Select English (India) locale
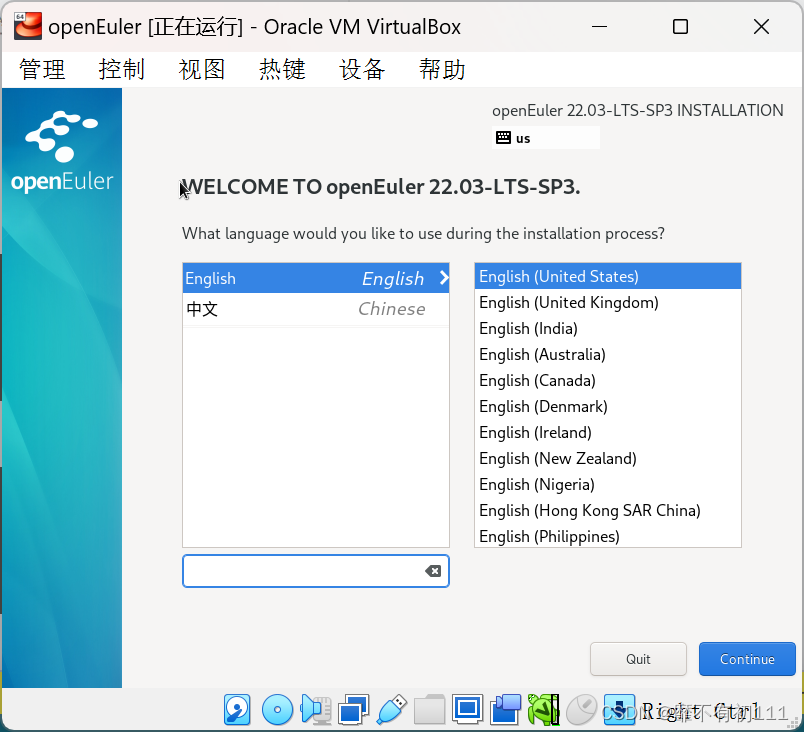This screenshot has height=732, width=804. [608, 329]
